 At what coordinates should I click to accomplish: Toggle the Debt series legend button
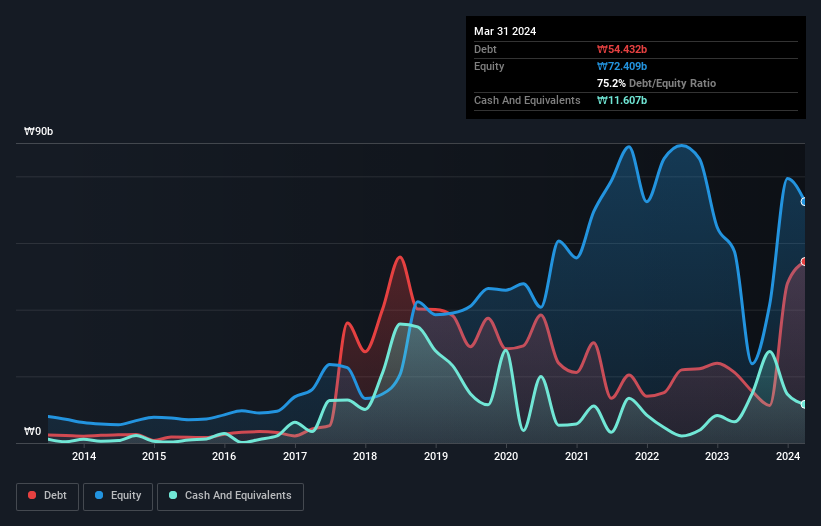pyautogui.click(x=47, y=496)
